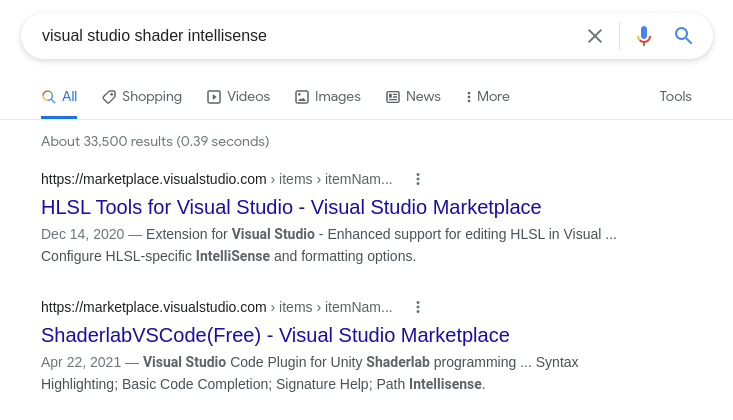Viewport: 733px width, 420px height.
Task: Clear the search box with the X icon
Action: pos(595,36)
